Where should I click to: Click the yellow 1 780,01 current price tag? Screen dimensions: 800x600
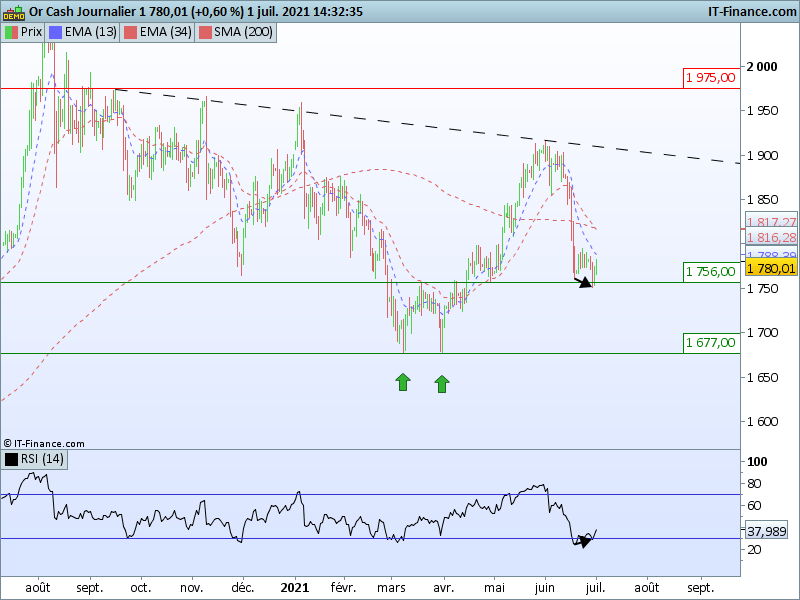(x=770, y=268)
